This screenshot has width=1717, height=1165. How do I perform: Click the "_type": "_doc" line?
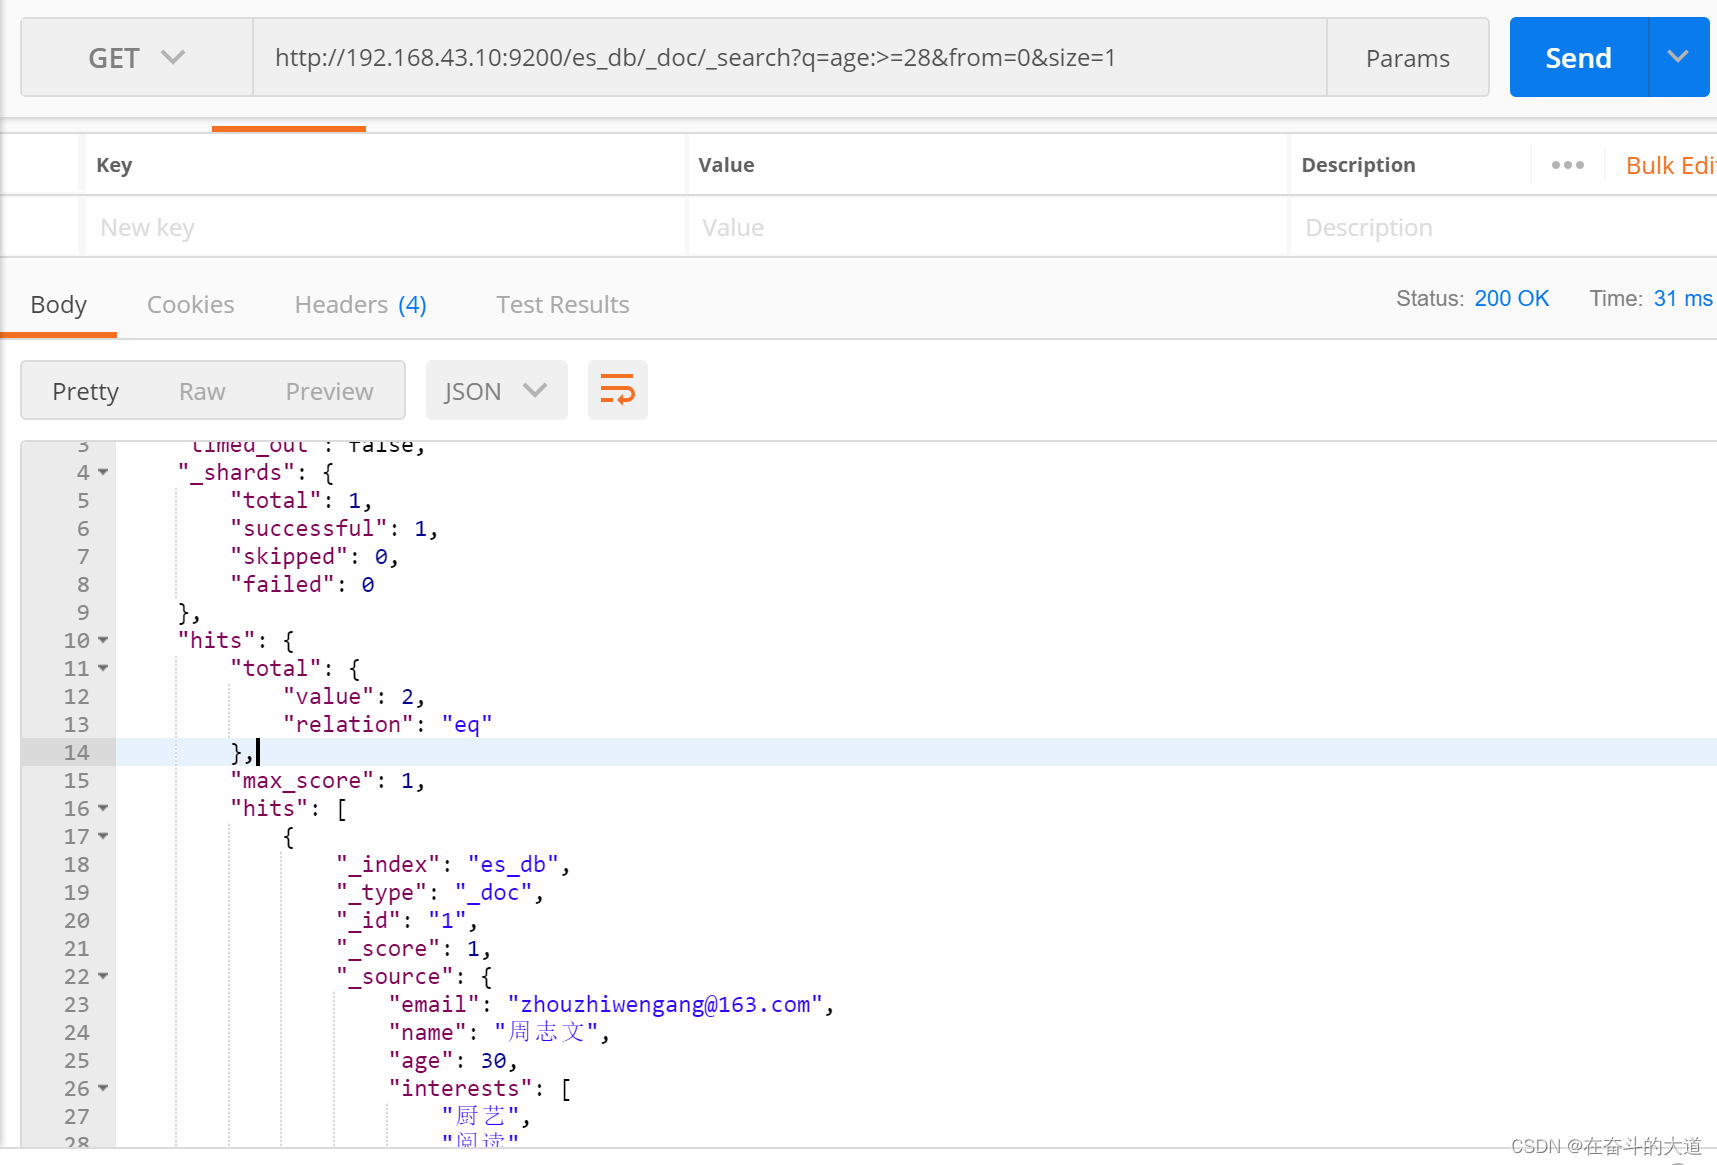tap(439, 892)
